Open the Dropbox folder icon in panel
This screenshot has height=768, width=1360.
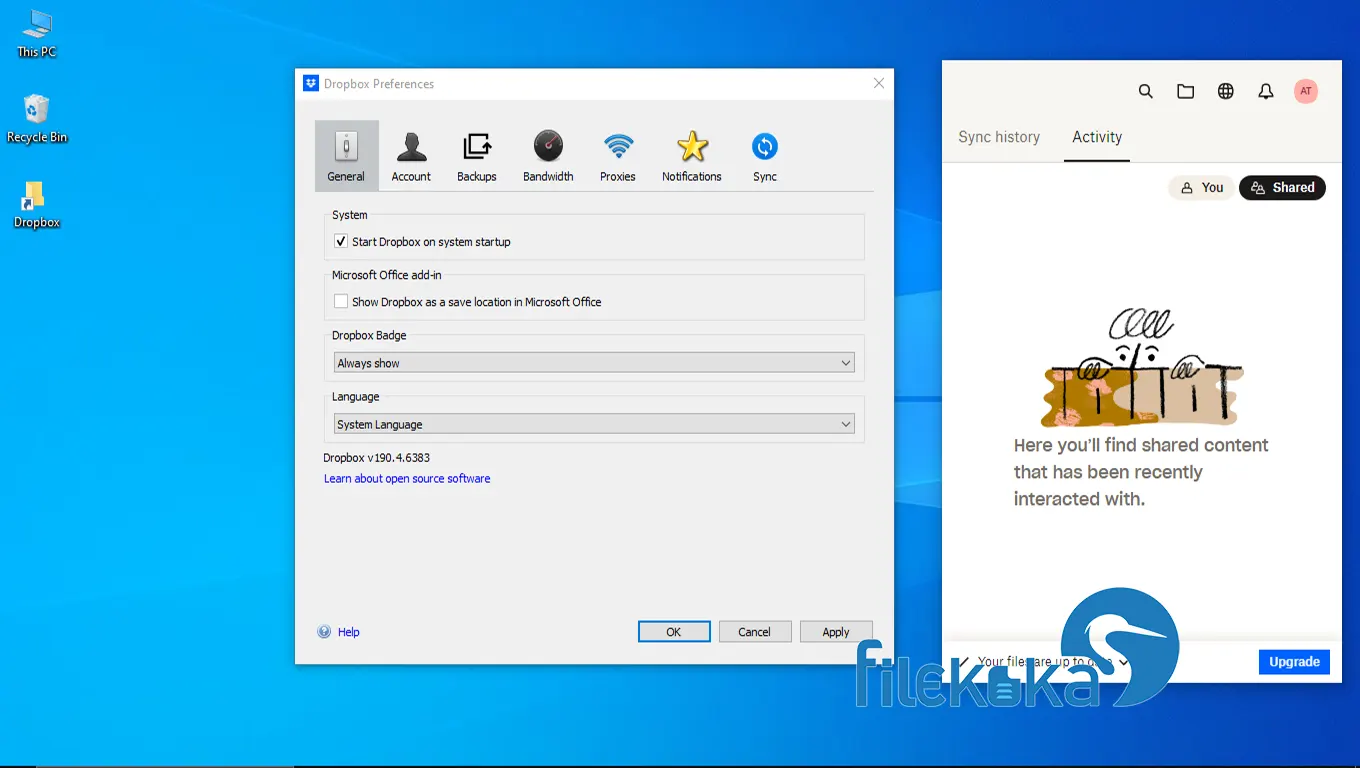[x=1186, y=91]
